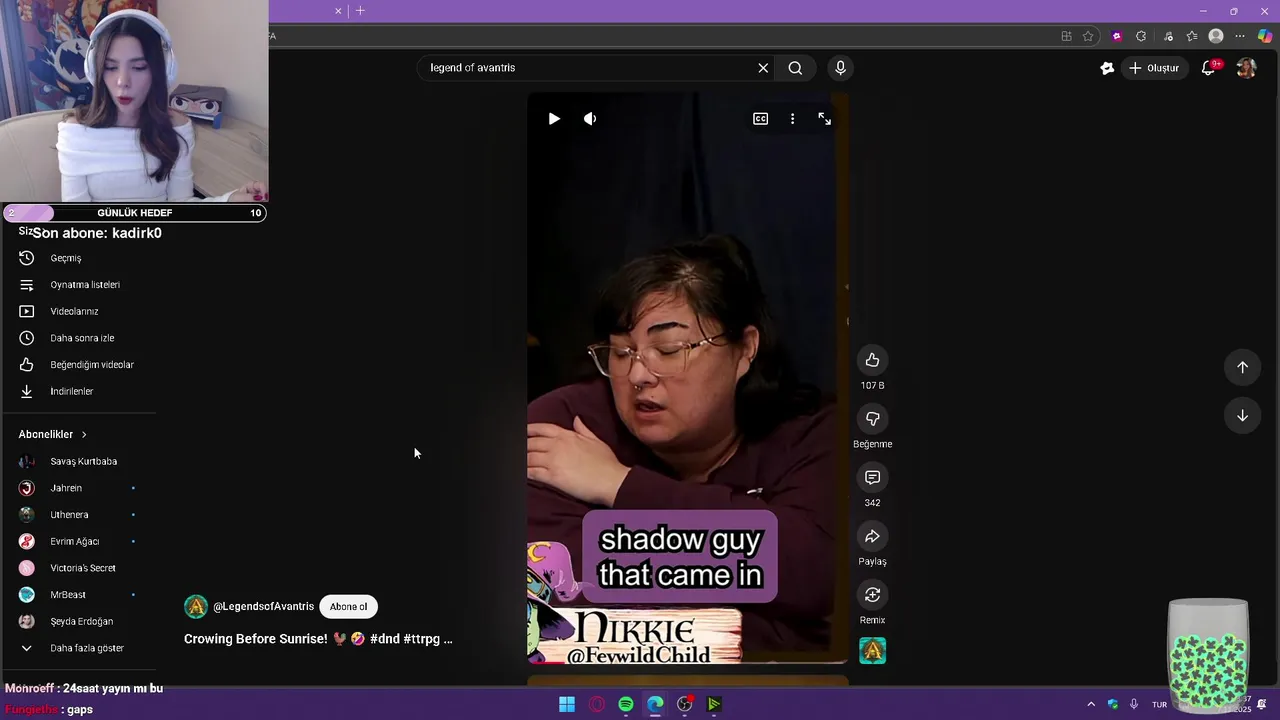Close the current browser tab
This screenshot has width=1280, height=720.
point(338,11)
